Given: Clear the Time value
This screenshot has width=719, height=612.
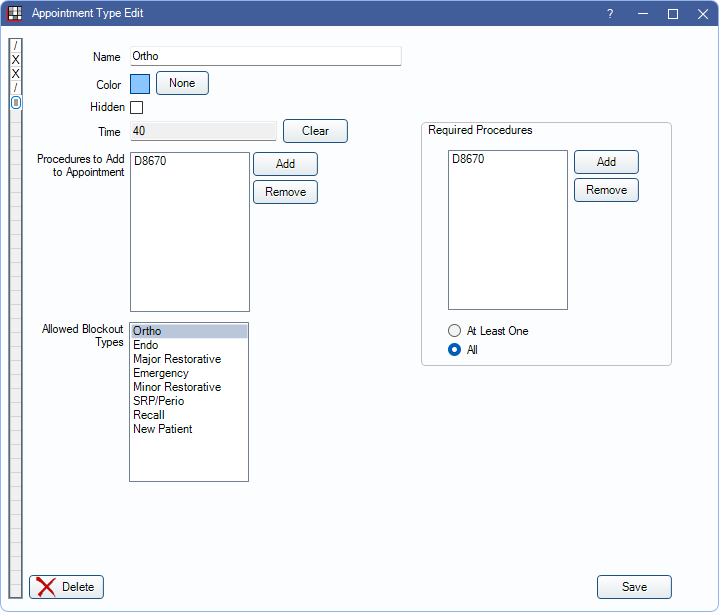Looking at the screenshot, I should pos(315,131).
